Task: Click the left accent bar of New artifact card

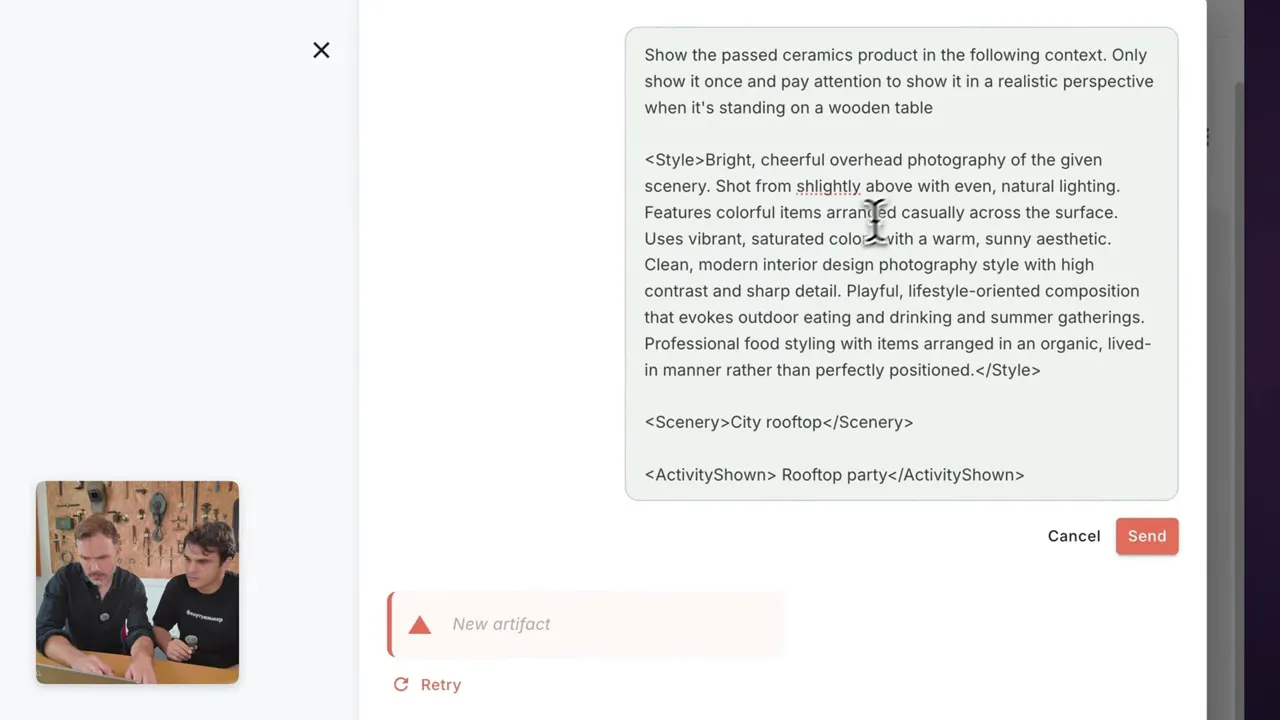Action: (389, 624)
